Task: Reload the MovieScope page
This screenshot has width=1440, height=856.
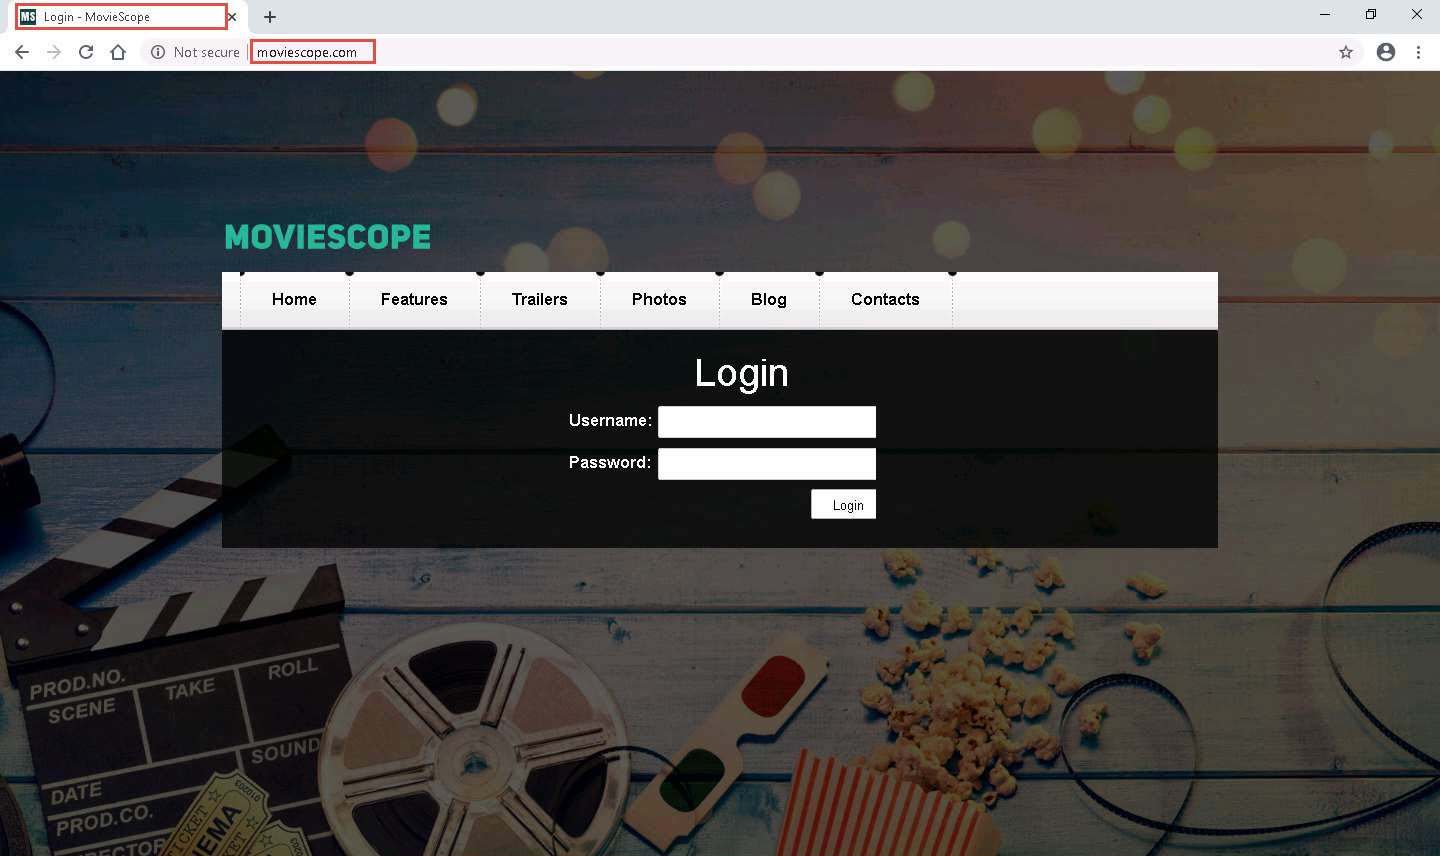Action: (x=86, y=52)
